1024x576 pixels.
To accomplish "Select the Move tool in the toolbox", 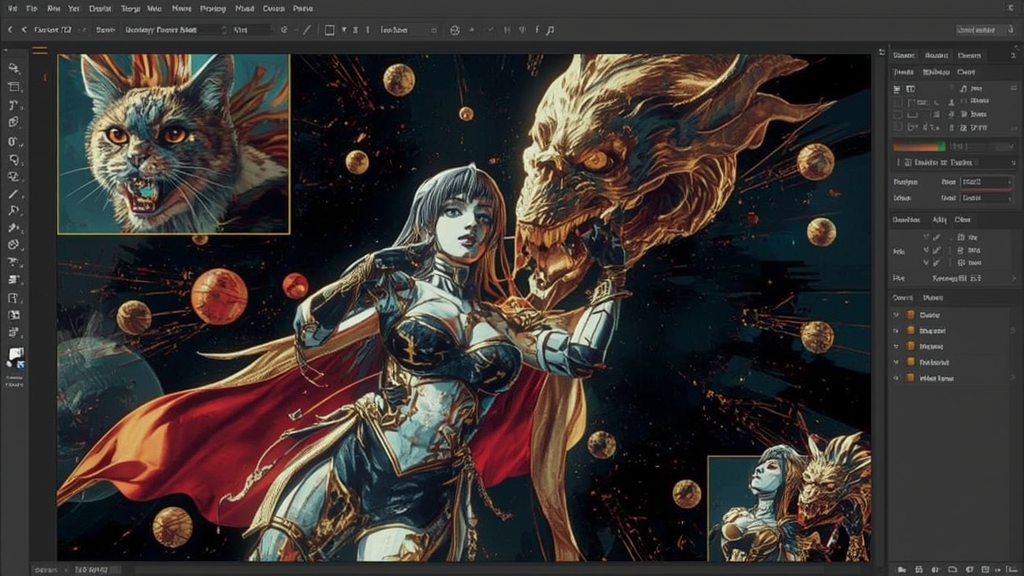I will pyautogui.click(x=14, y=69).
